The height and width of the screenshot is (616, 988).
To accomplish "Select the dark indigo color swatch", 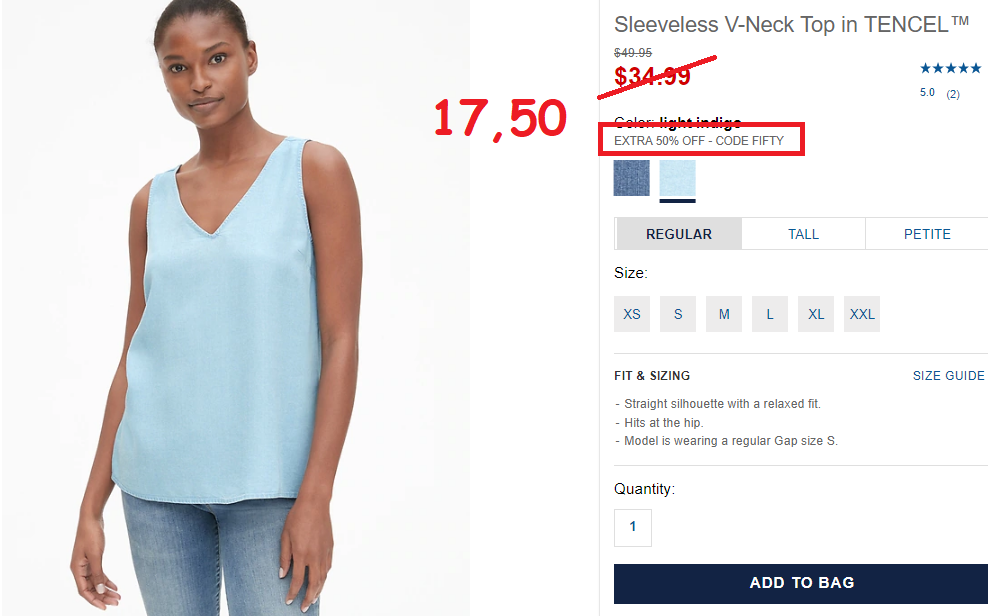I will tap(631, 178).
